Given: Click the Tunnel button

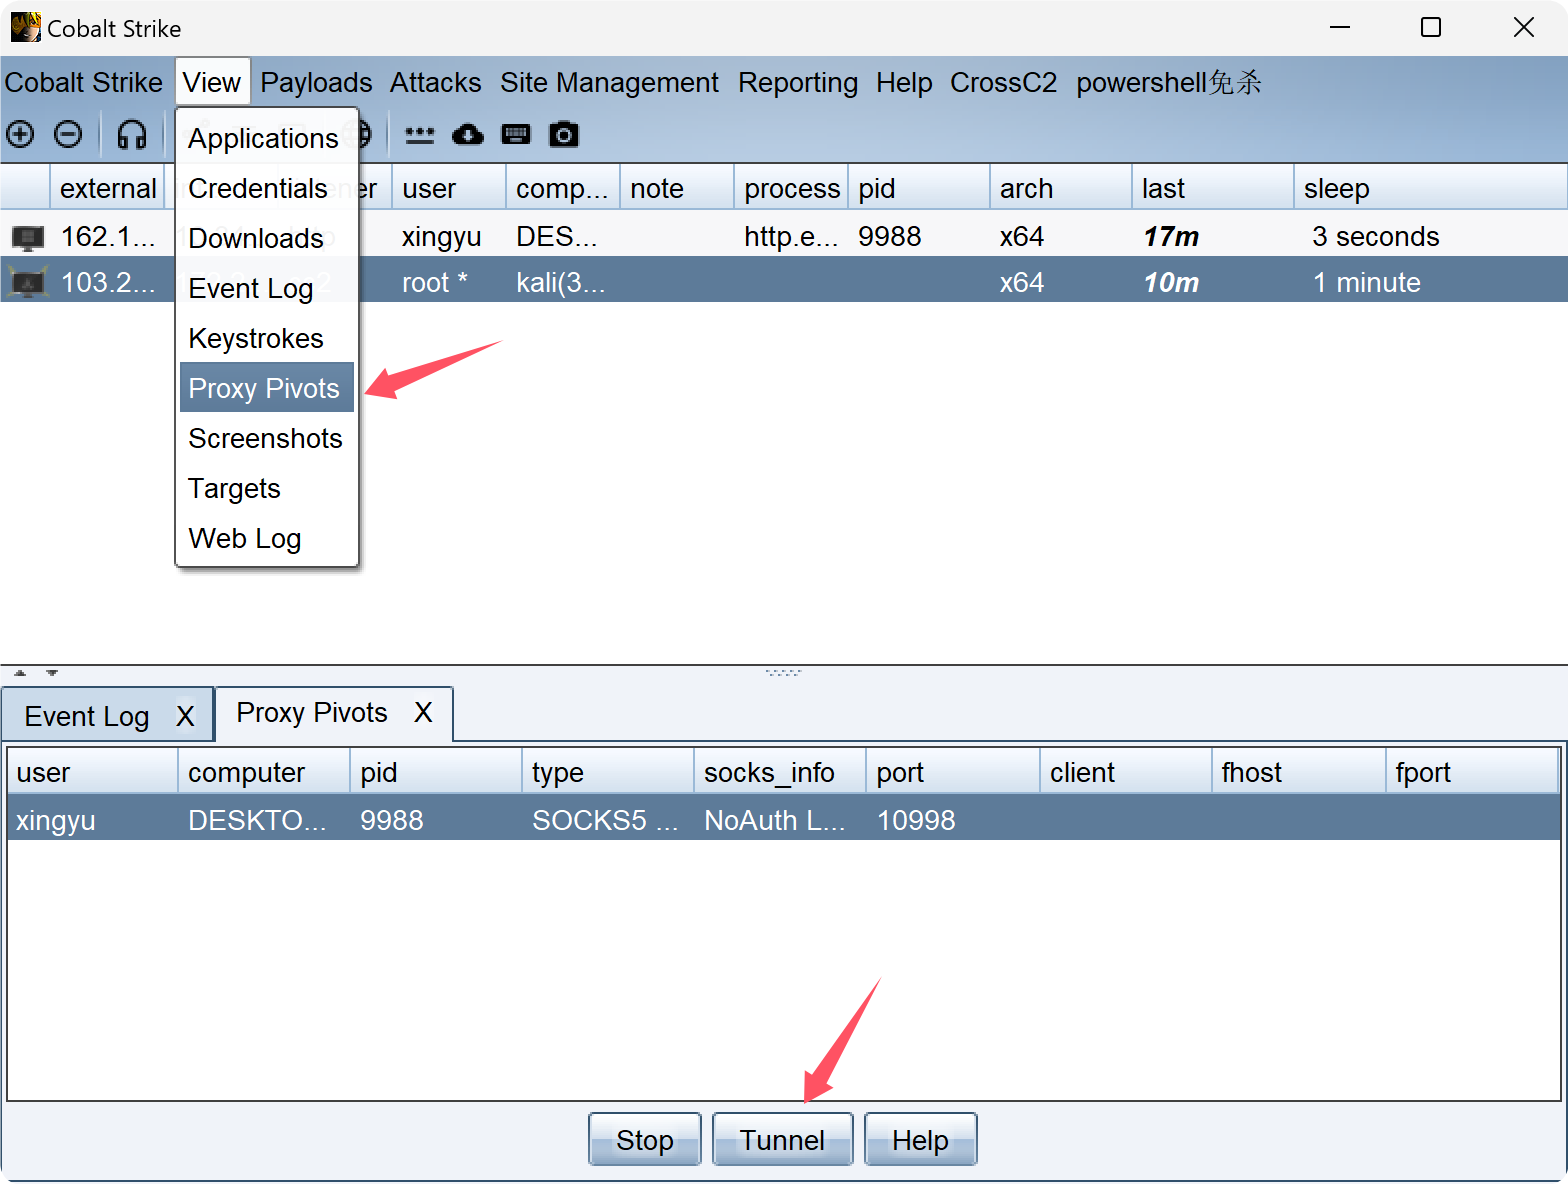Looking at the screenshot, I should click(x=782, y=1140).
